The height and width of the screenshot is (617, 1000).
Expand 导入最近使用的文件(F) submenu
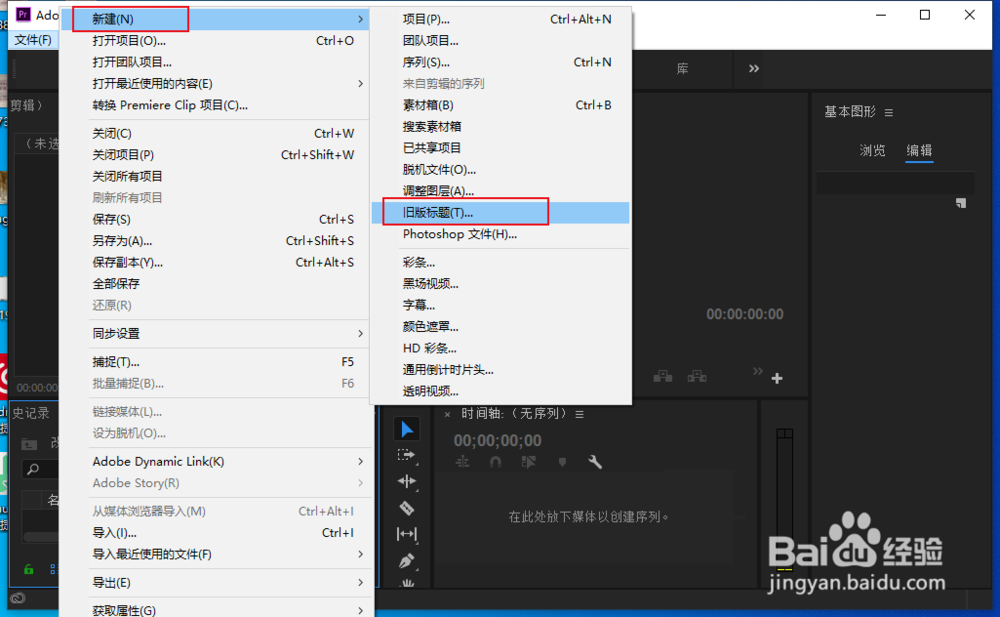pos(360,554)
